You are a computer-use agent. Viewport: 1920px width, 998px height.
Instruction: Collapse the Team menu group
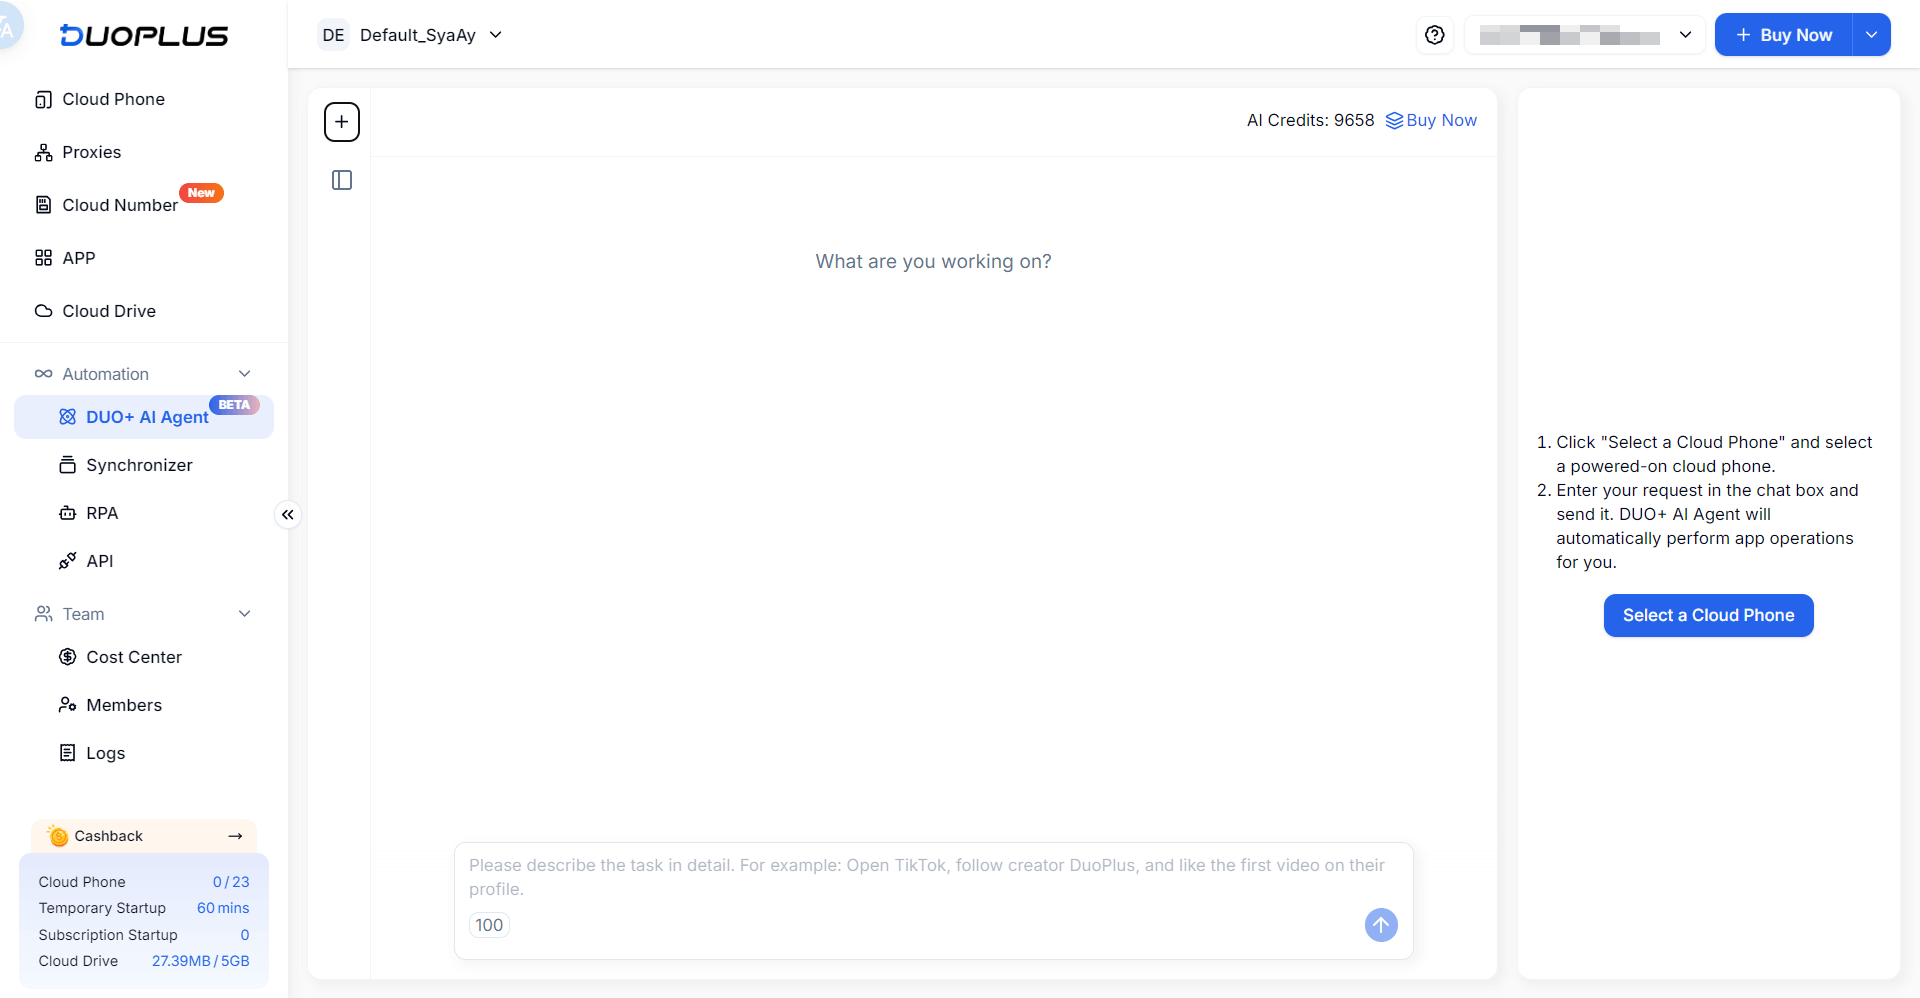pos(244,614)
